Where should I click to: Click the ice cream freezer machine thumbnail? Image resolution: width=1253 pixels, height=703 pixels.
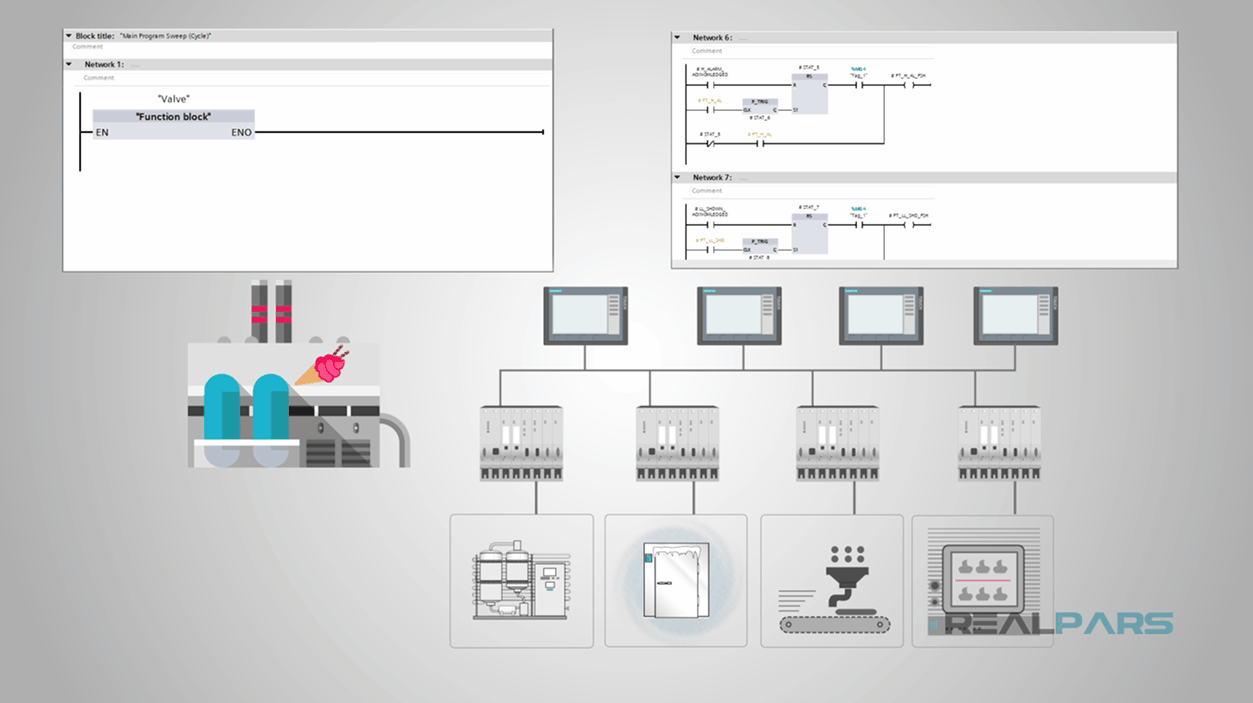pos(675,580)
